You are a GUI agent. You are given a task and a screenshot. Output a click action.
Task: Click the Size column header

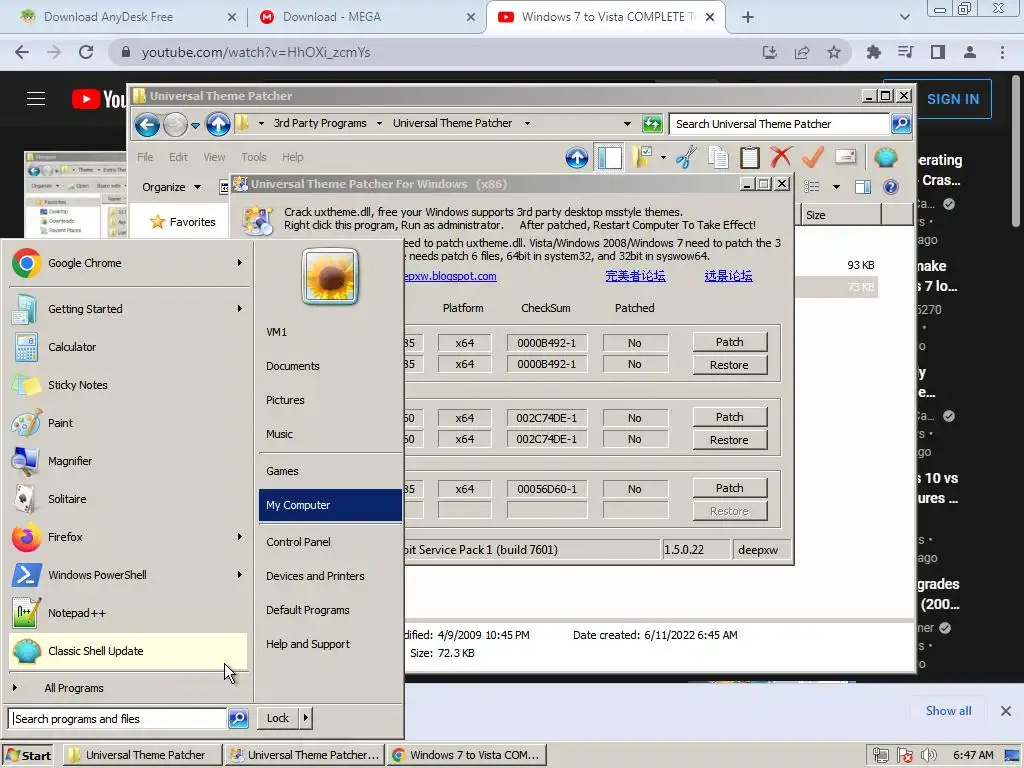840,215
